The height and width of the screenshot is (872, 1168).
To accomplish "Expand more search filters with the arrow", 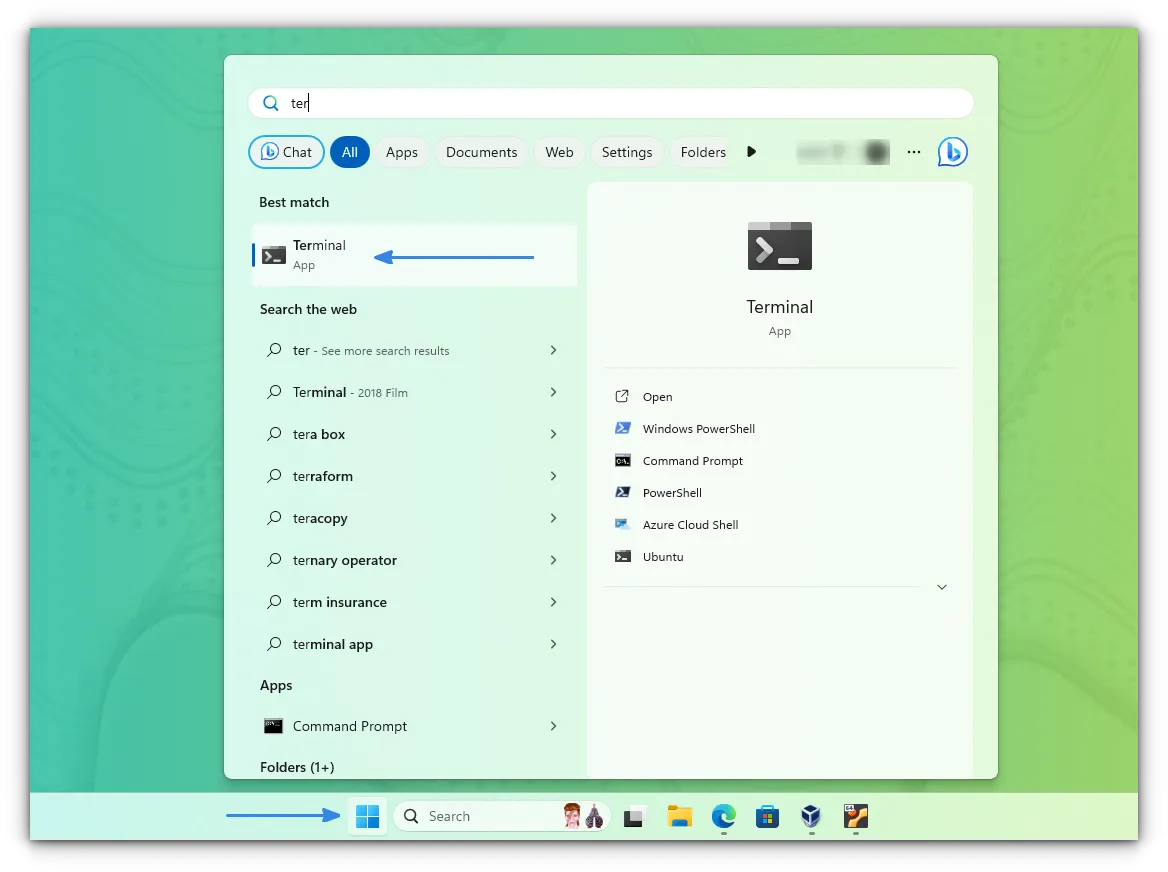I will click(751, 151).
